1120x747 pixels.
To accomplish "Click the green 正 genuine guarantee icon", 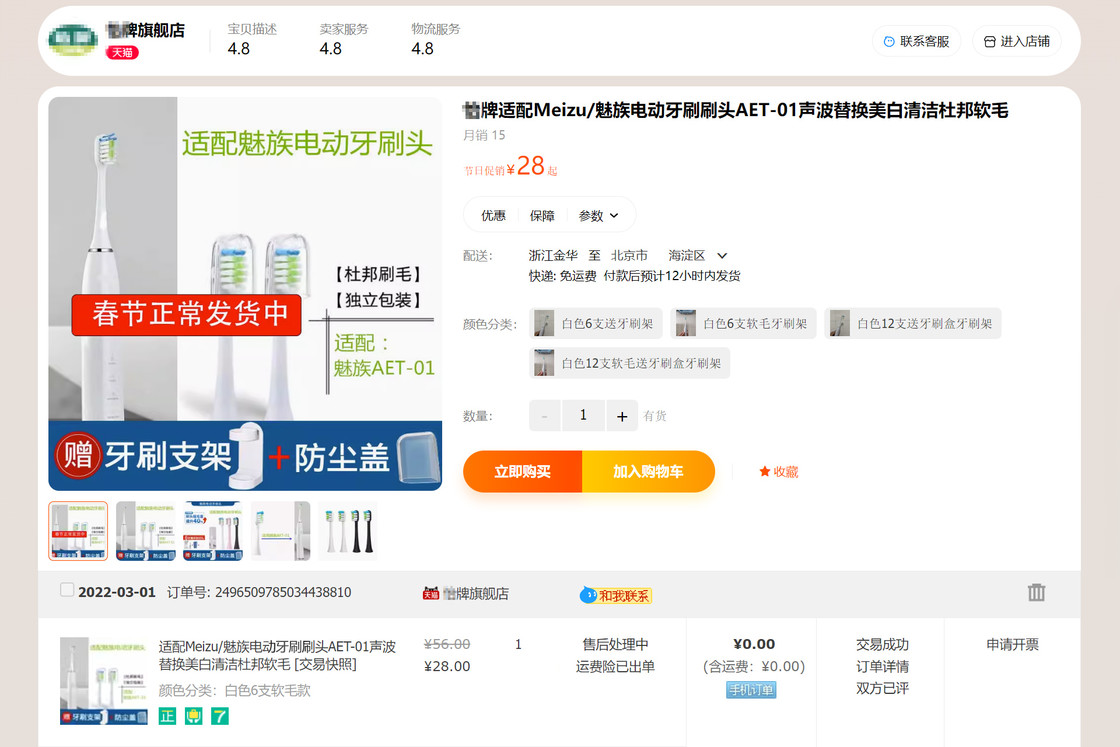I will coord(167,716).
